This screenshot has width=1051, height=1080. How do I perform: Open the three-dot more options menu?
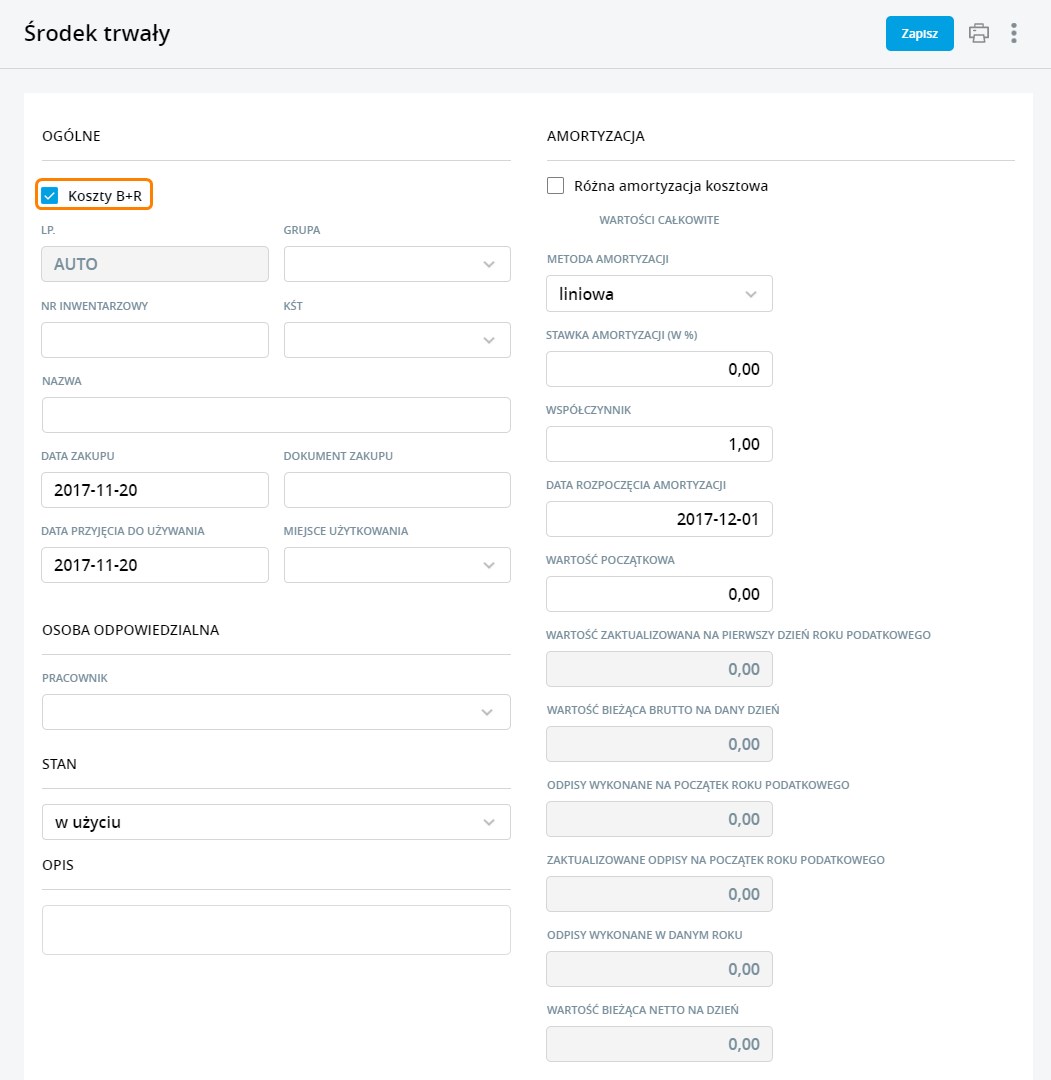1014,33
